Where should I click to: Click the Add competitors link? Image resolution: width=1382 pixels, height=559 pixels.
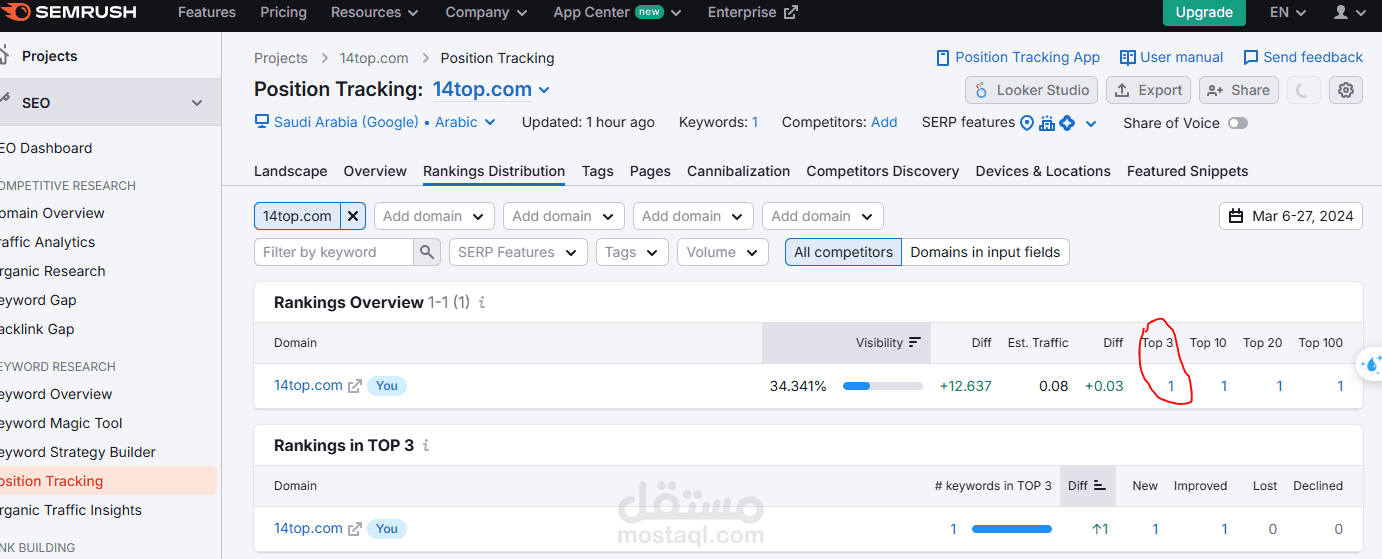coord(884,122)
